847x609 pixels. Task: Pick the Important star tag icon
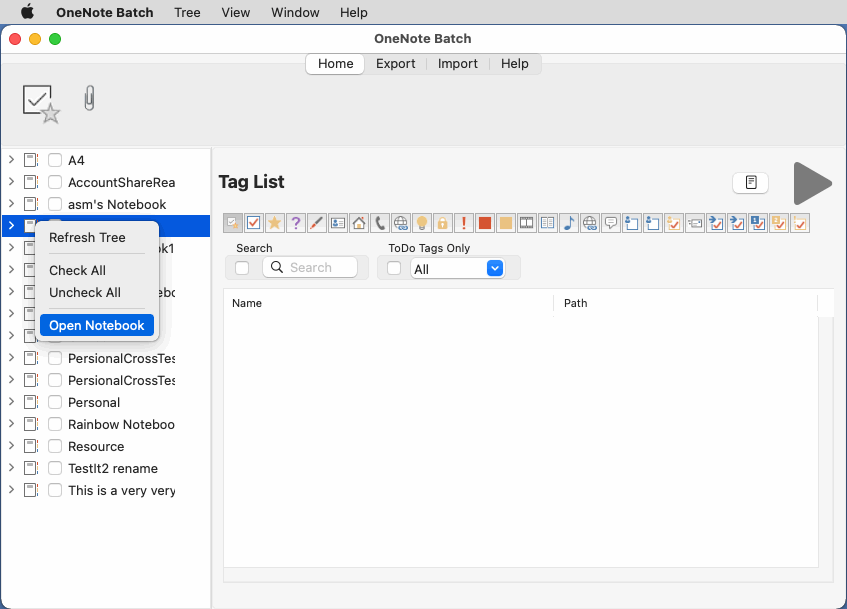point(275,223)
